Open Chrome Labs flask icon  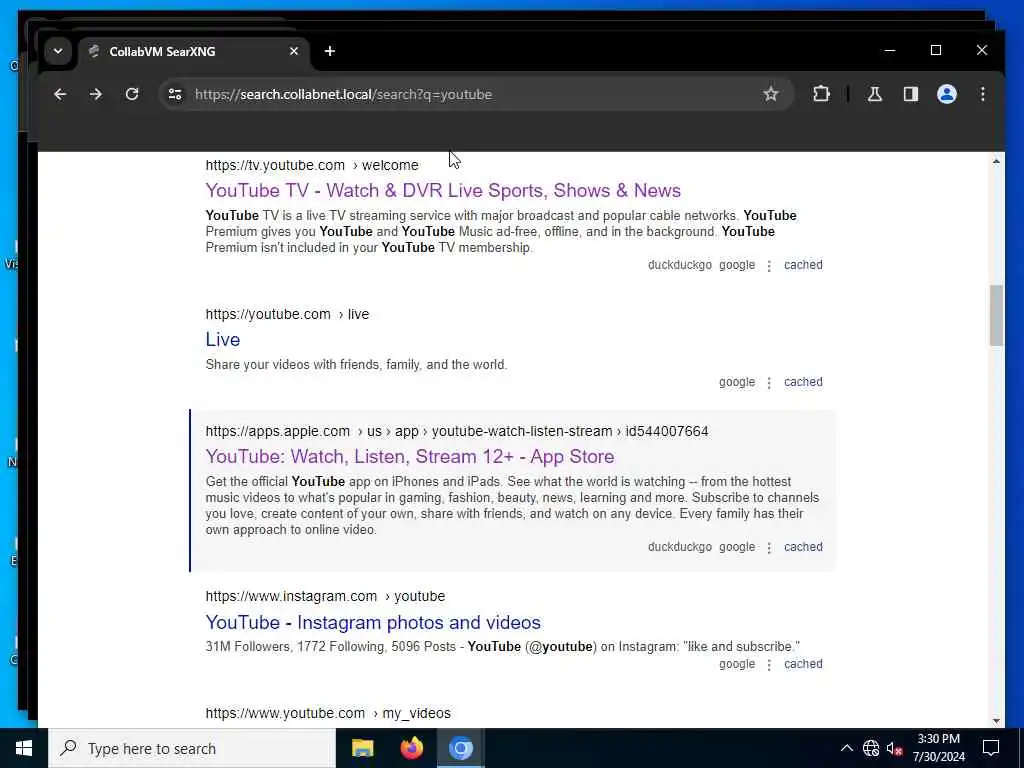[x=874, y=94]
